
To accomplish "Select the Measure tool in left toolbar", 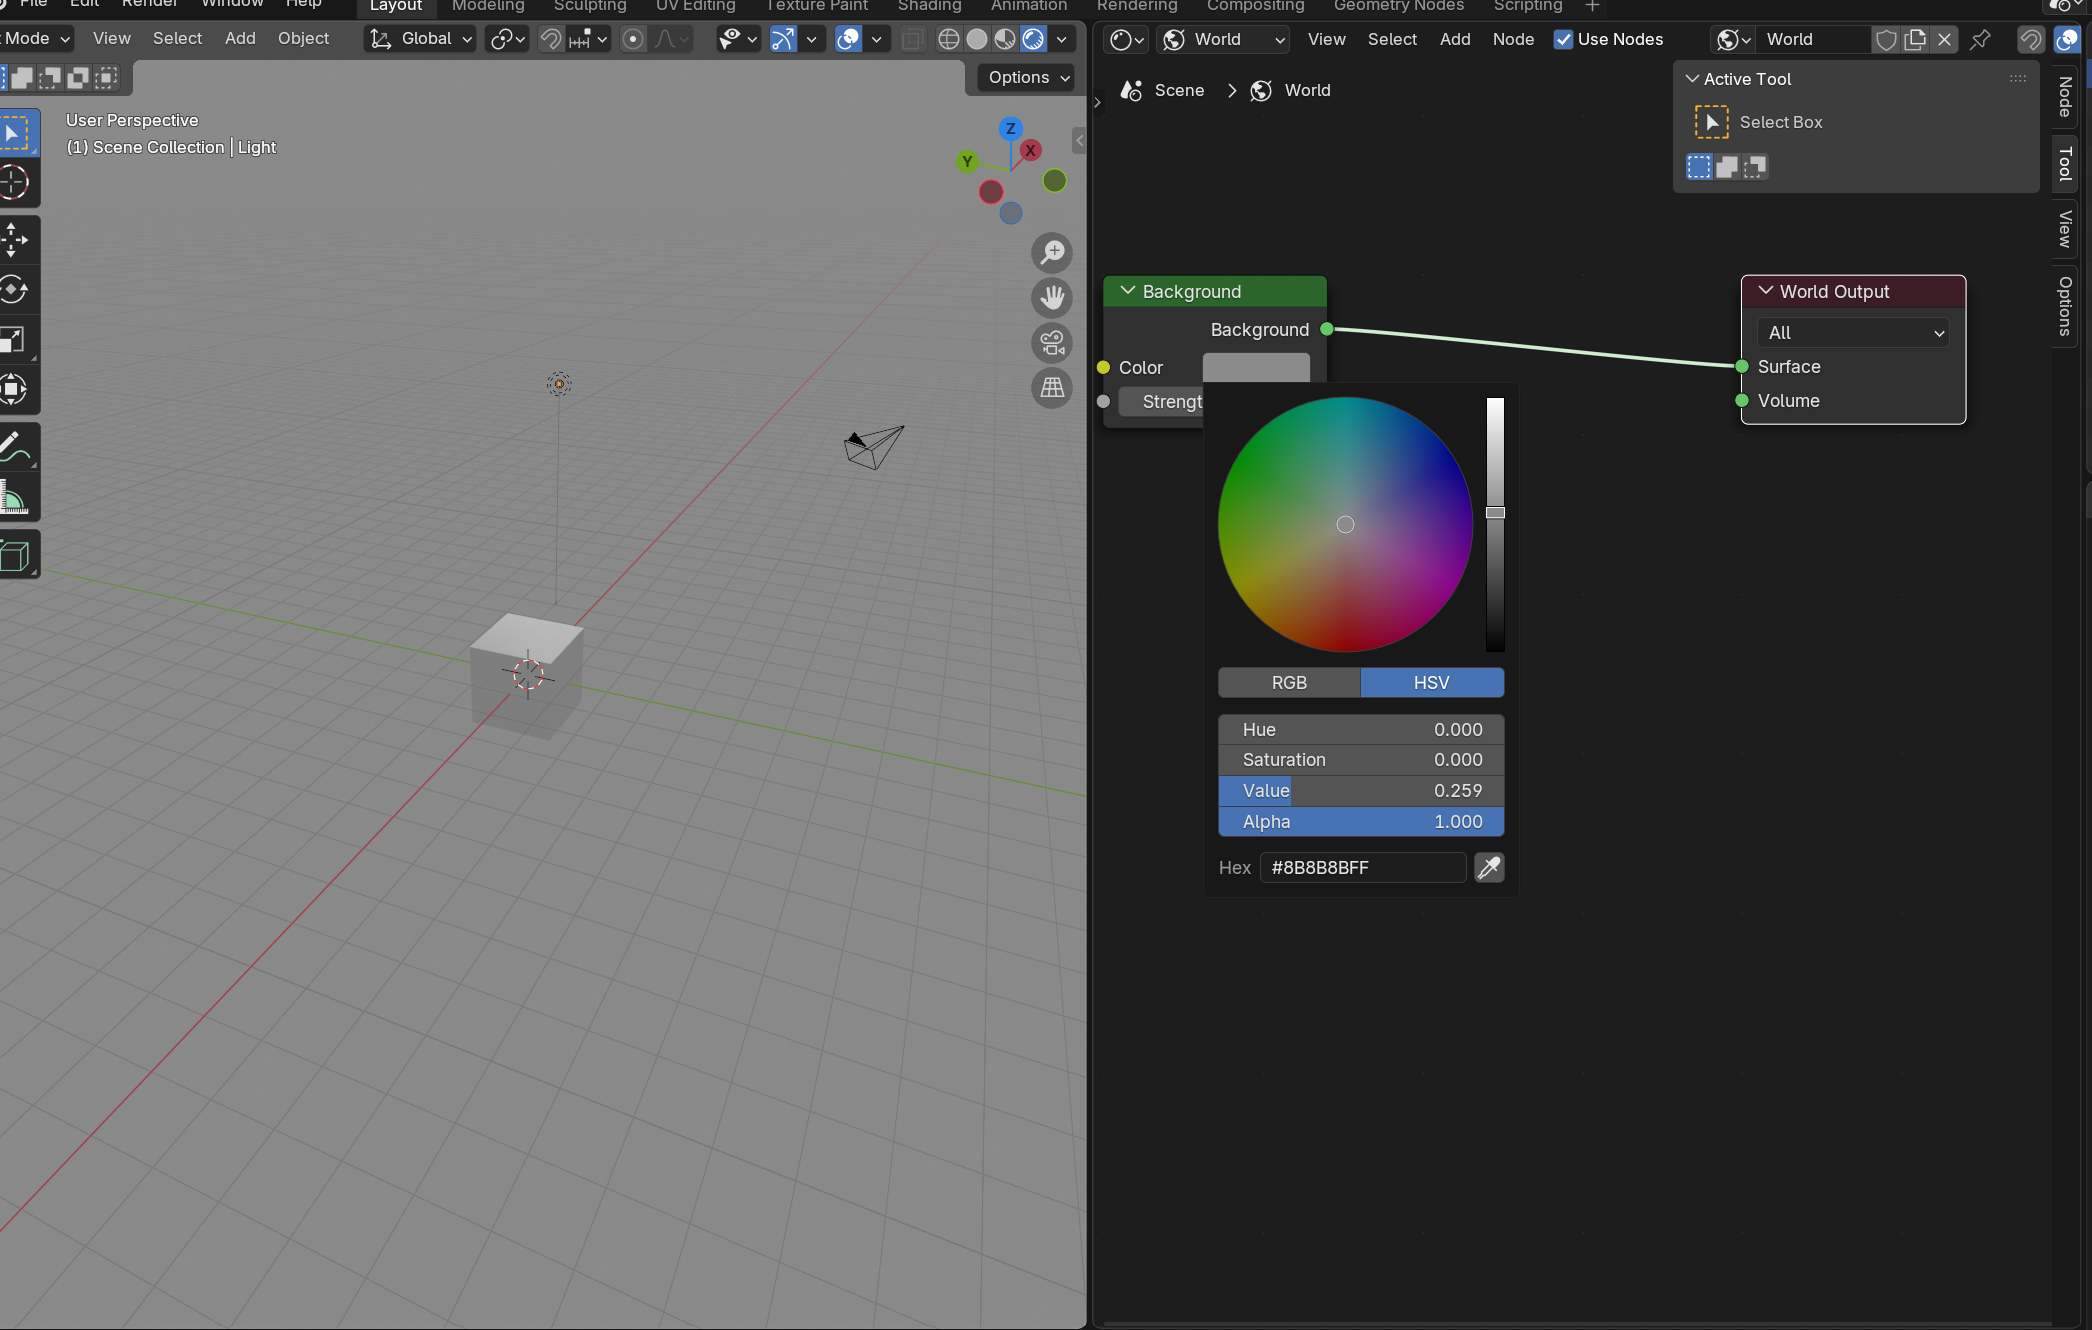I will click(14, 498).
